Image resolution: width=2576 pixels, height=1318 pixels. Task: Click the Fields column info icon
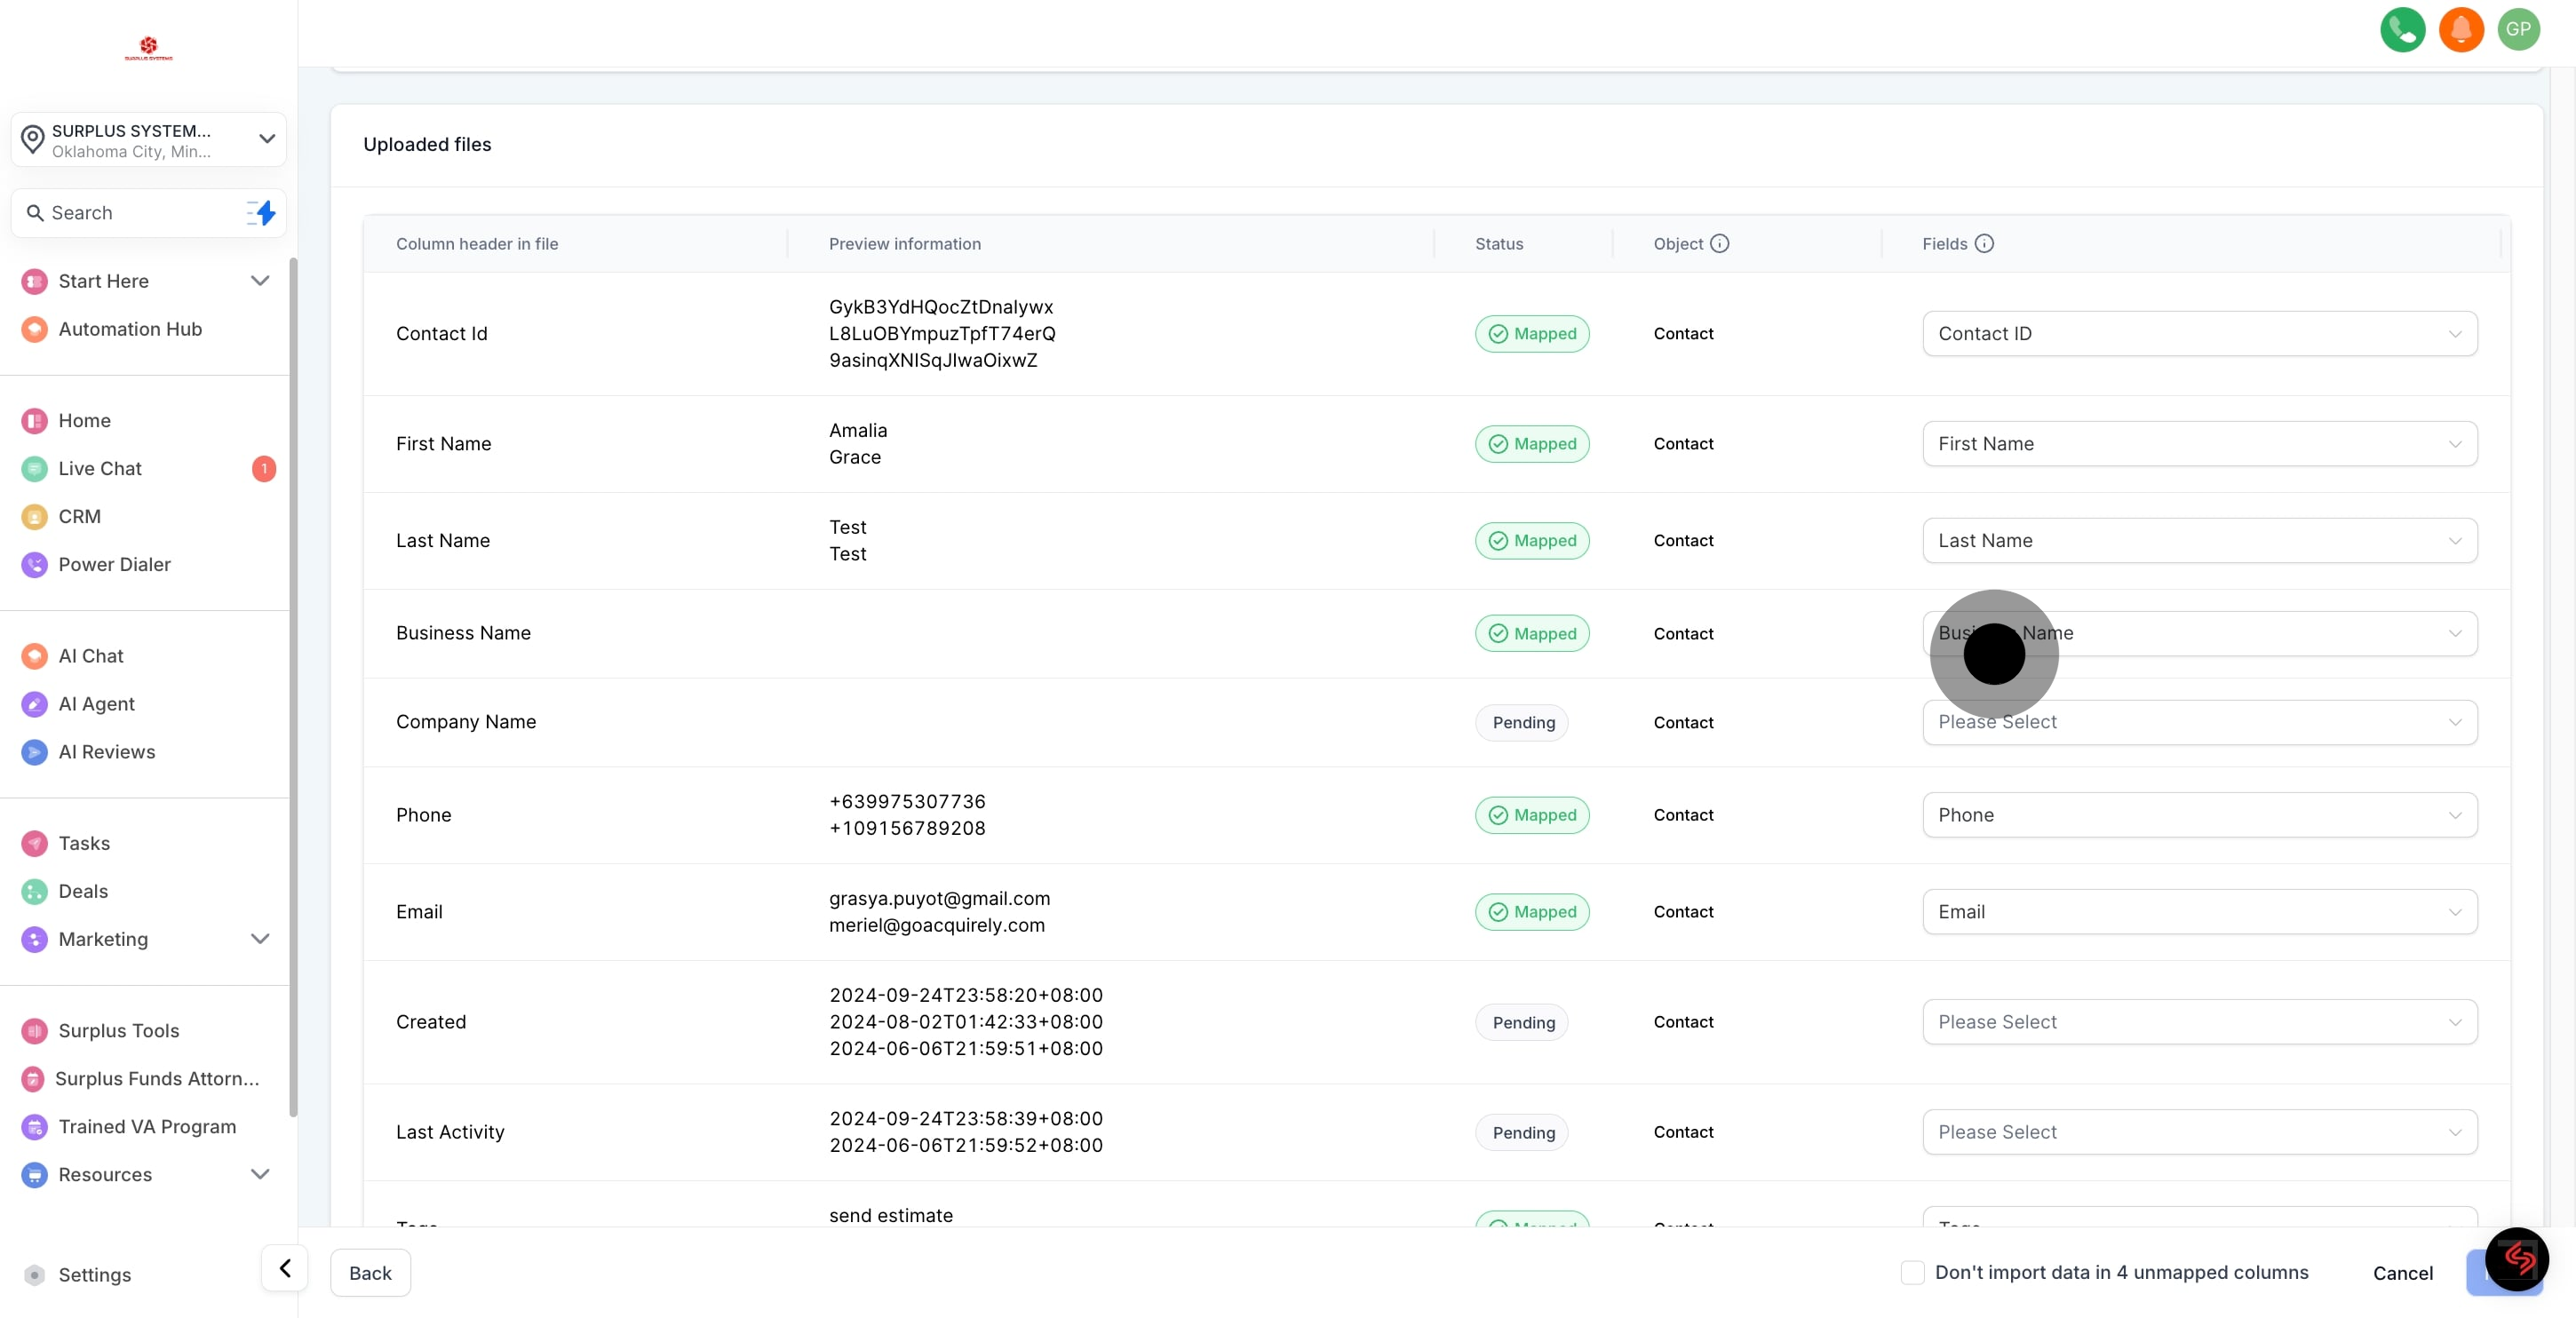tap(1984, 244)
